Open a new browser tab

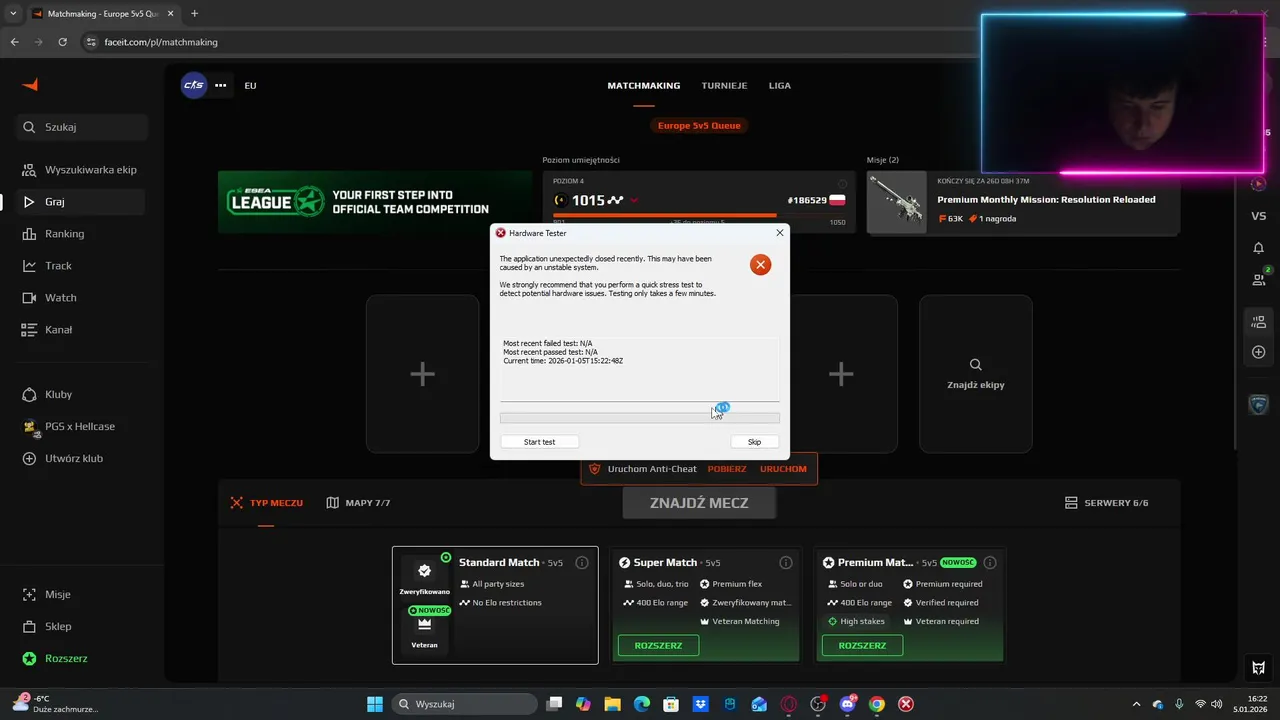tap(194, 14)
